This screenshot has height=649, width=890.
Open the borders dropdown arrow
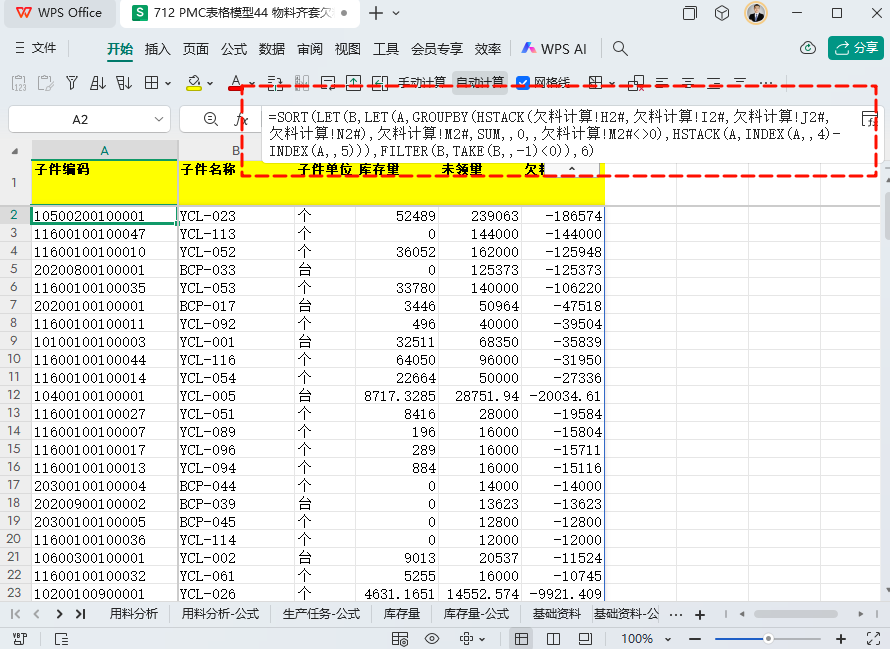click(168, 83)
